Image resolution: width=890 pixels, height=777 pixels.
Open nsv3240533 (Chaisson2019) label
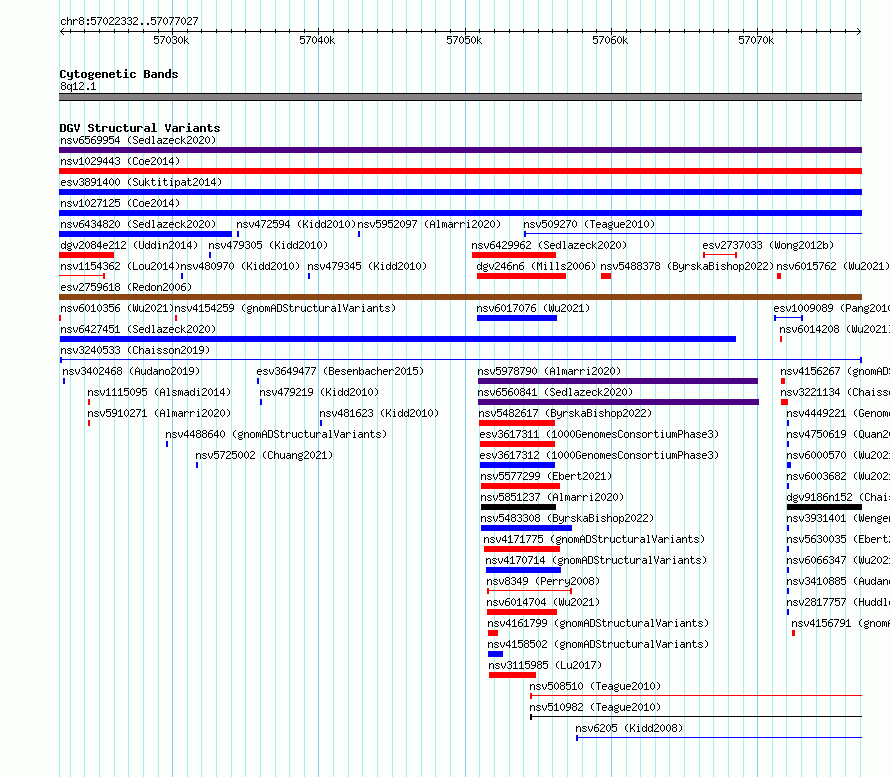pyautogui.click(x=135, y=350)
